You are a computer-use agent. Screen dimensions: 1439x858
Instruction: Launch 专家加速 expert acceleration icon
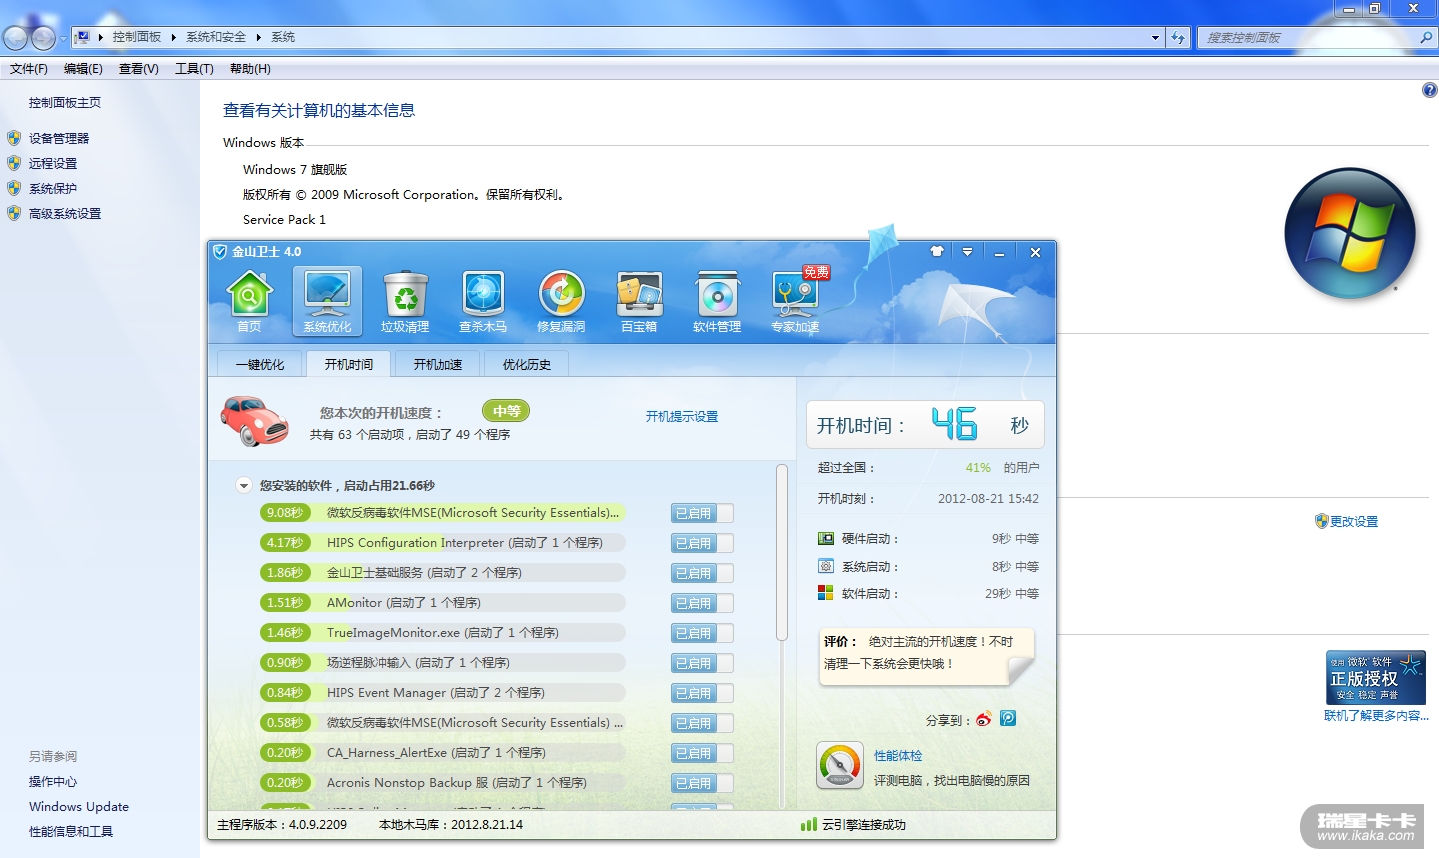pyautogui.click(x=795, y=301)
